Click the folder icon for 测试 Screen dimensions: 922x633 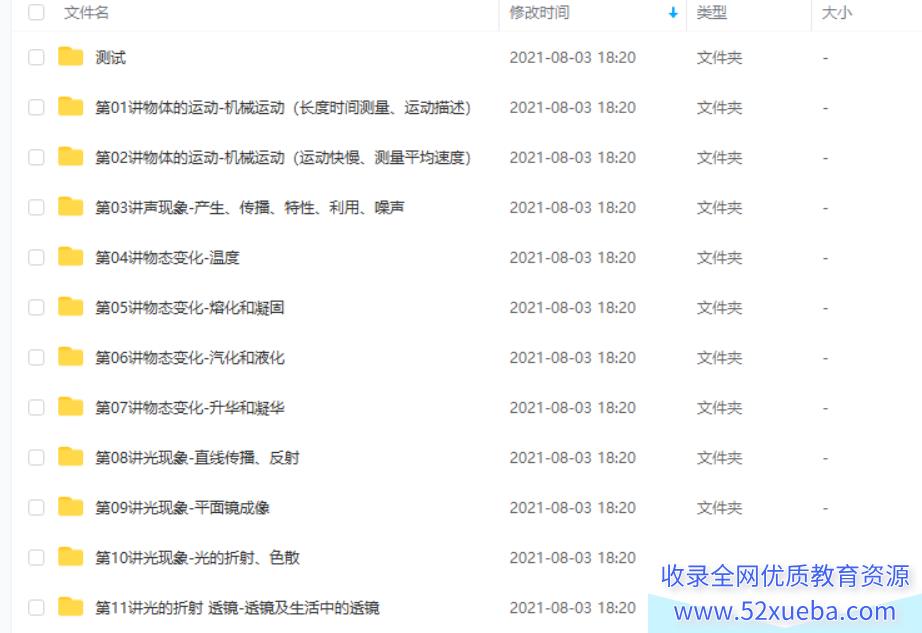tap(71, 57)
